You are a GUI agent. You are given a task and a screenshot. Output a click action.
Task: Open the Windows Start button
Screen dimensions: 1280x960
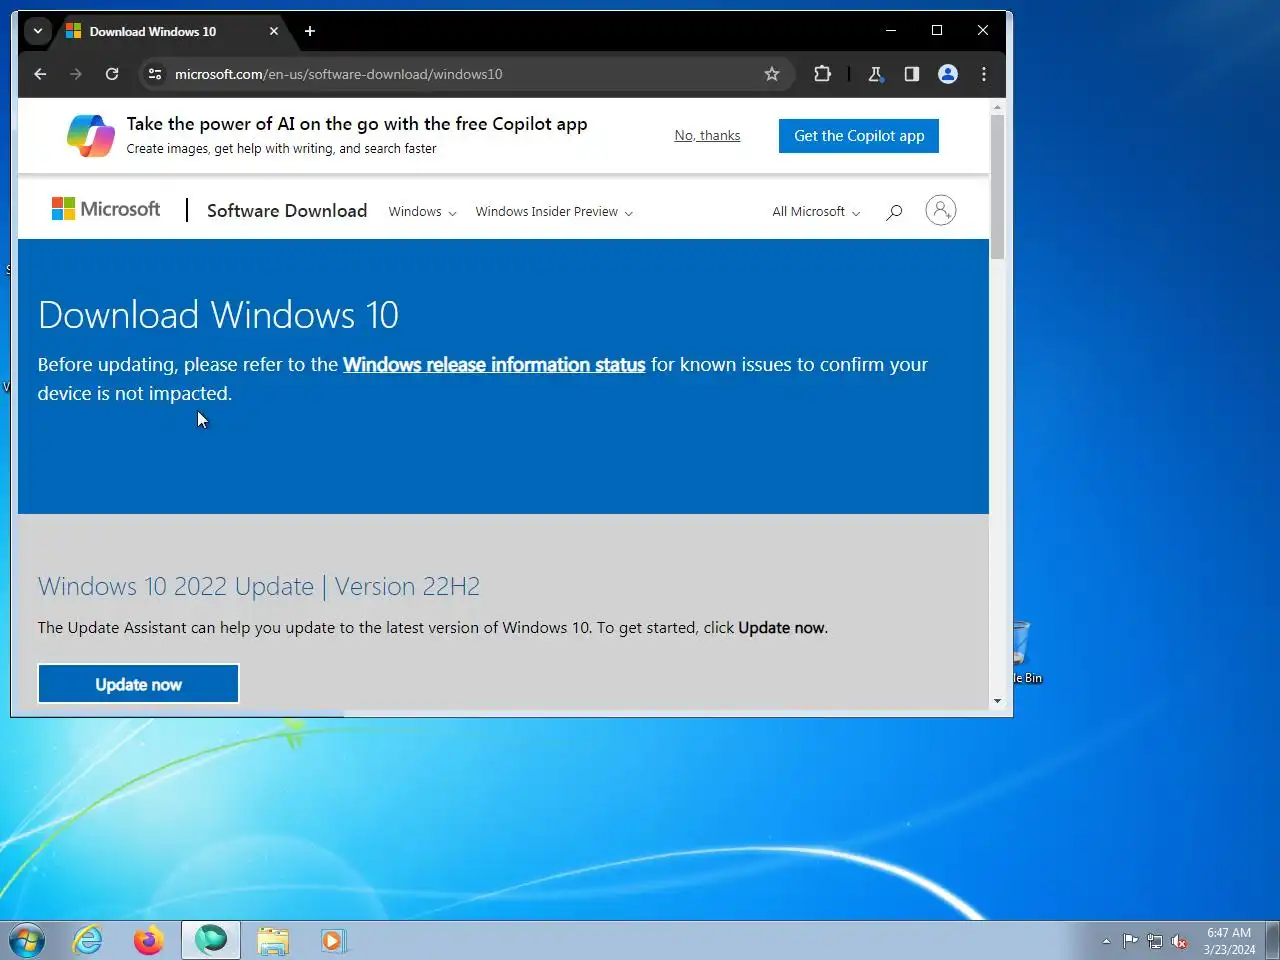tap(27, 941)
